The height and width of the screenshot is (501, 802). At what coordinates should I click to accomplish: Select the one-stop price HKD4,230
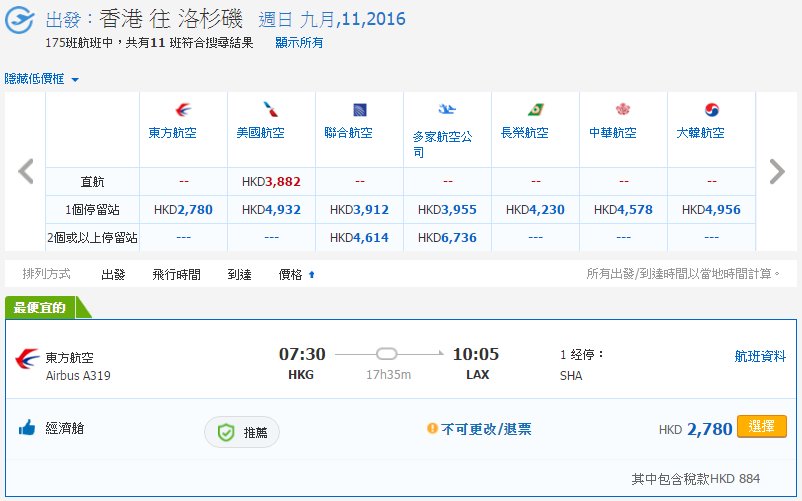pyautogui.click(x=535, y=210)
